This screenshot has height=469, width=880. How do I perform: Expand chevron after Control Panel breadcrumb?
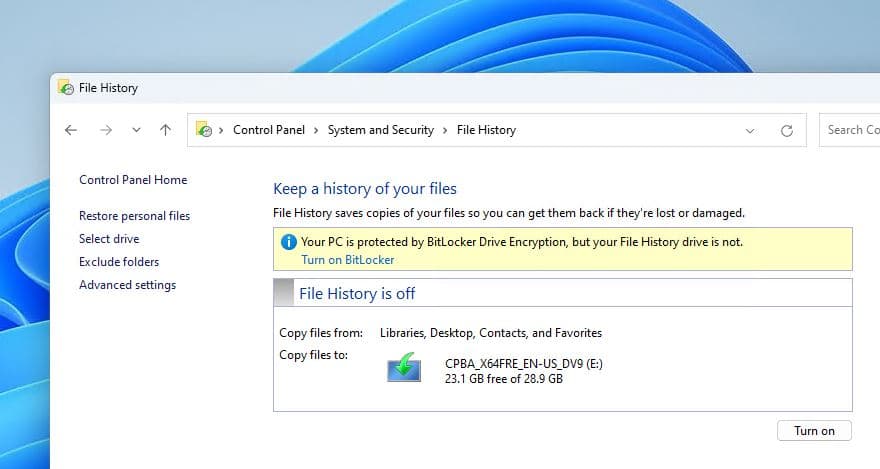pyautogui.click(x=316, y=130)
